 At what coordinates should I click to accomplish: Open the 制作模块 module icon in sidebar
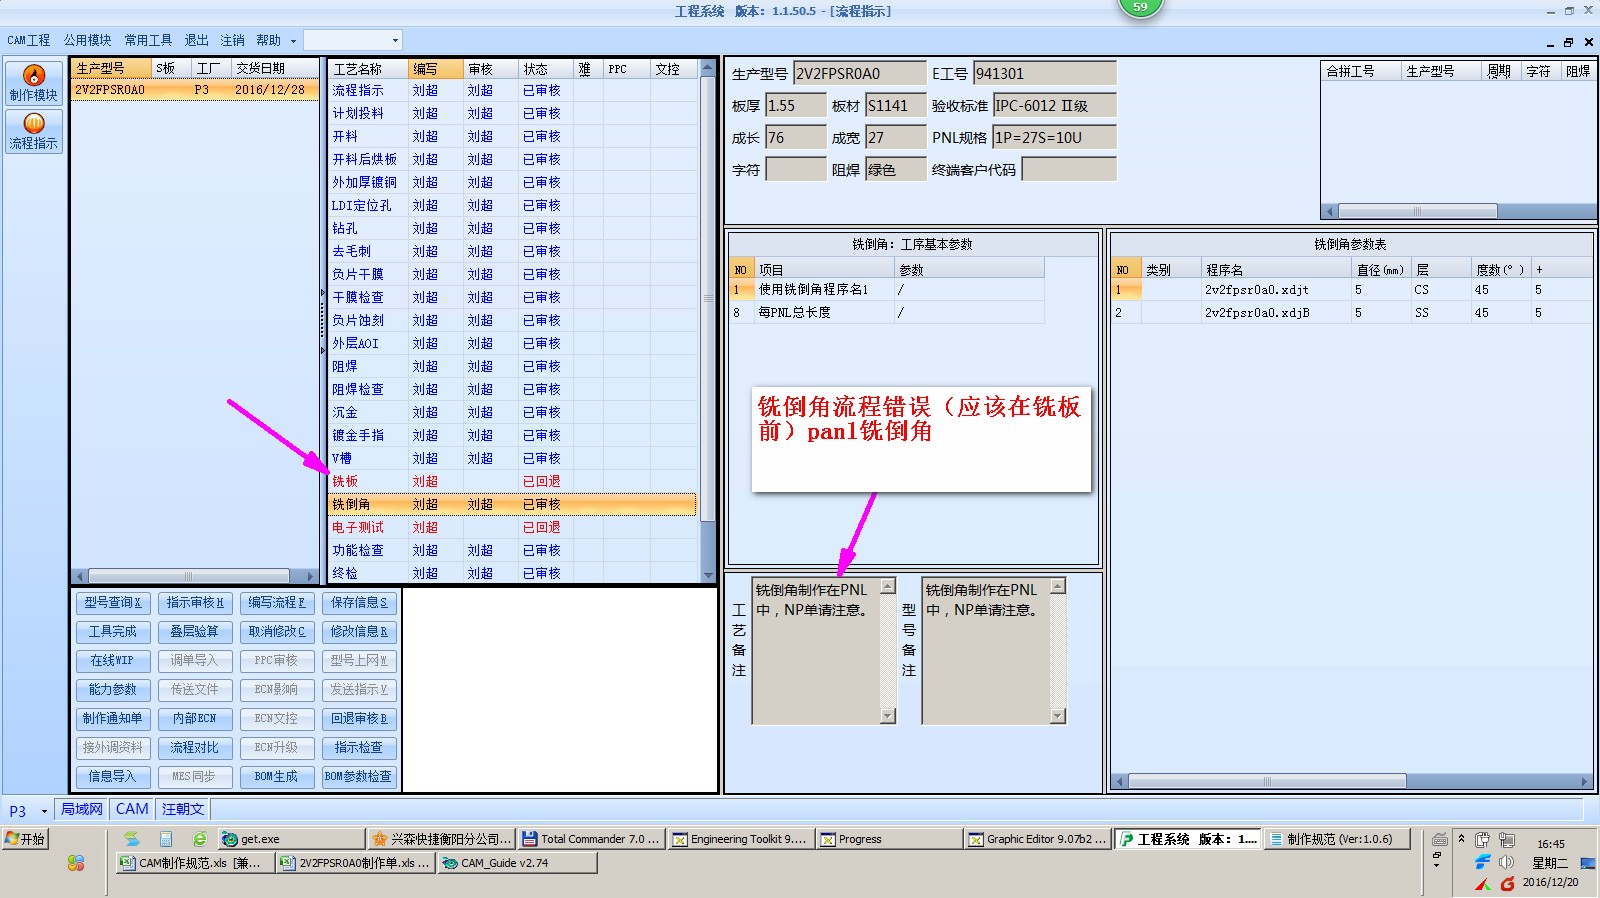click(34, 83)
